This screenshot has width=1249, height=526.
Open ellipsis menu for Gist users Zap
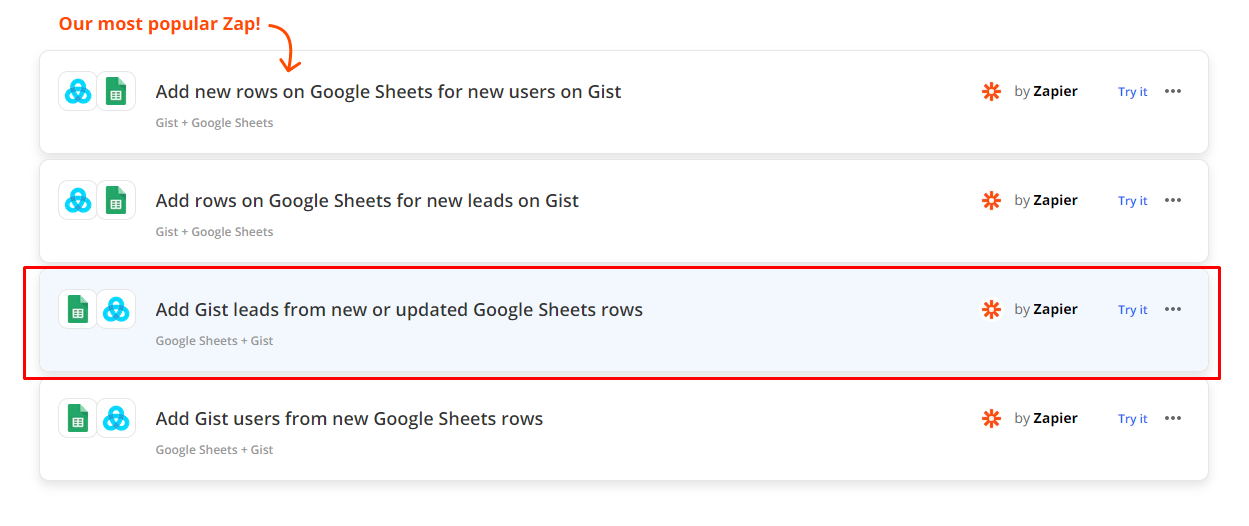(1173, 419)
